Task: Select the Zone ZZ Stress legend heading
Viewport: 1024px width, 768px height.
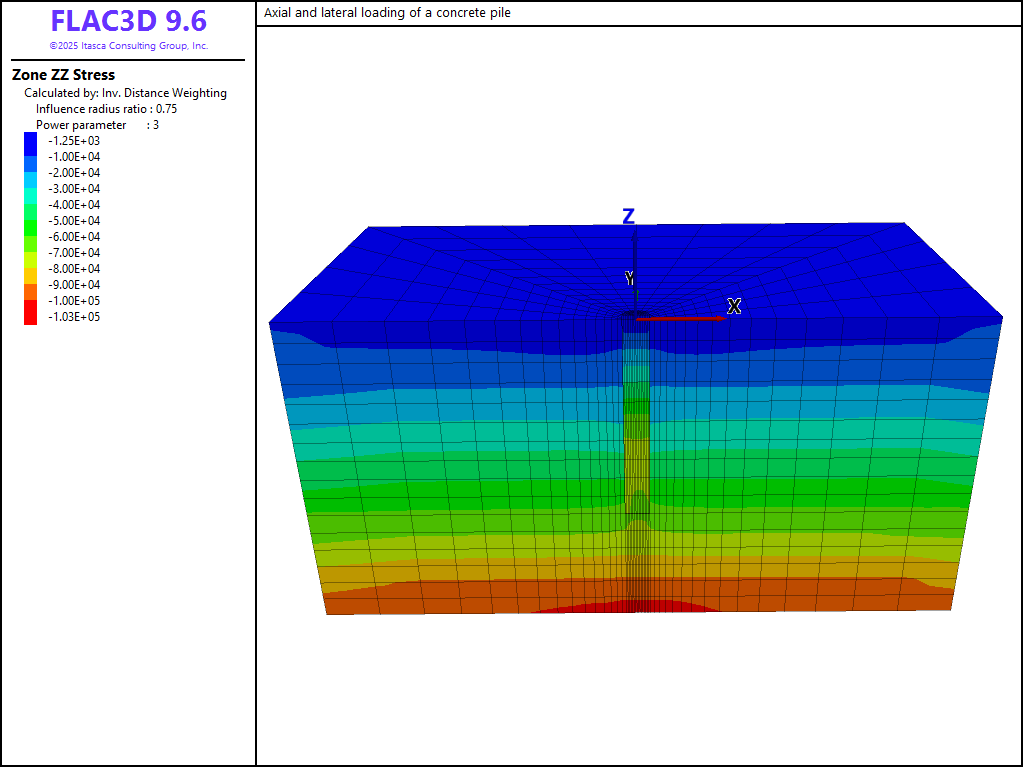Action: (x=63, y=75)
